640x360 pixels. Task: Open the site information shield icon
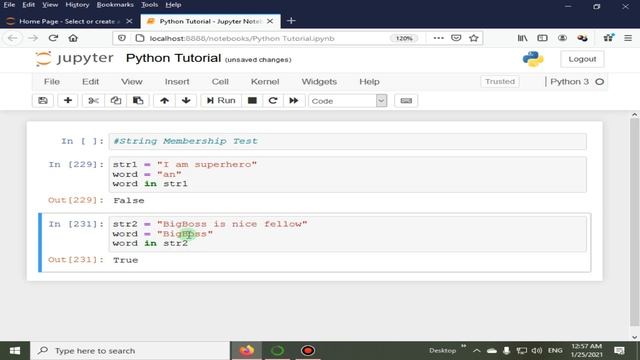(x=122, y=38)
